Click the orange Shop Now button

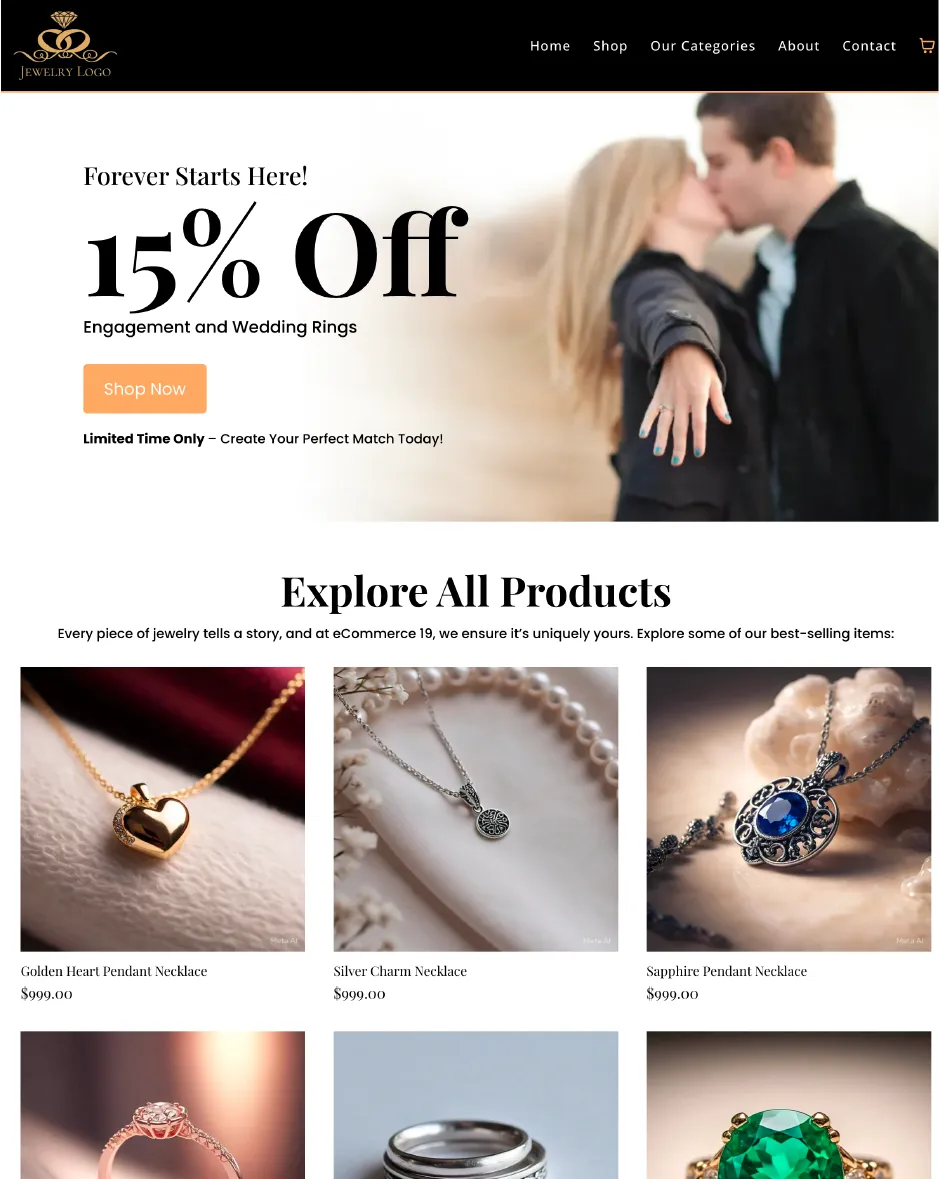pos(144,389)
